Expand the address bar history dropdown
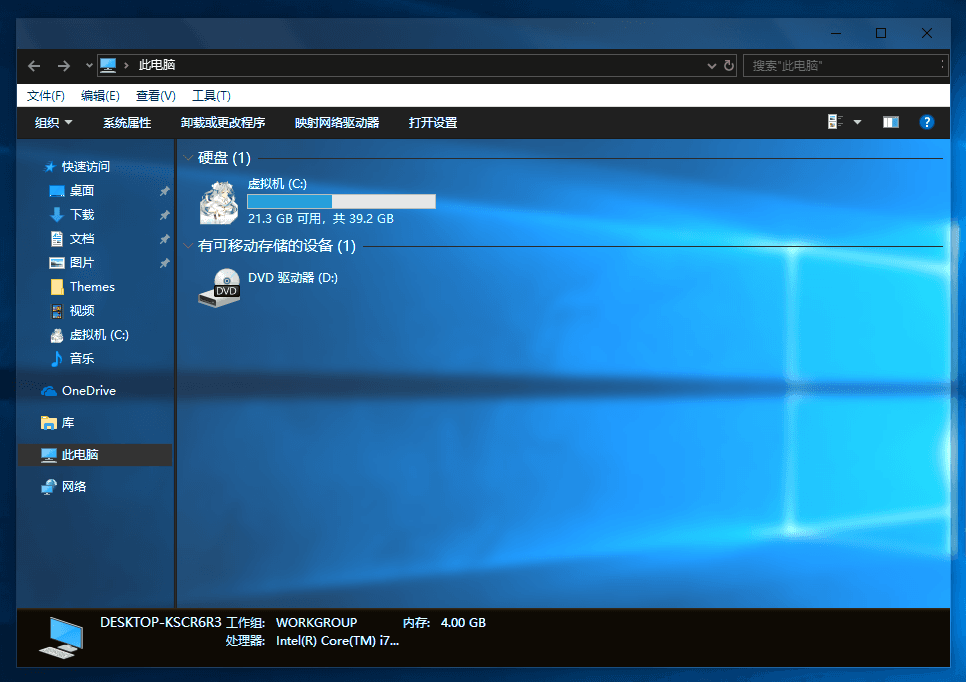Image resolution: width=966 pixels, height=682 pixels. [x=712, y=65]
